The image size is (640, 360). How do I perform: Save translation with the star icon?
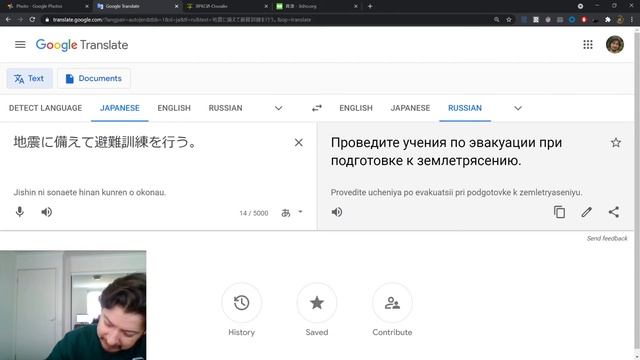(616, 142)
